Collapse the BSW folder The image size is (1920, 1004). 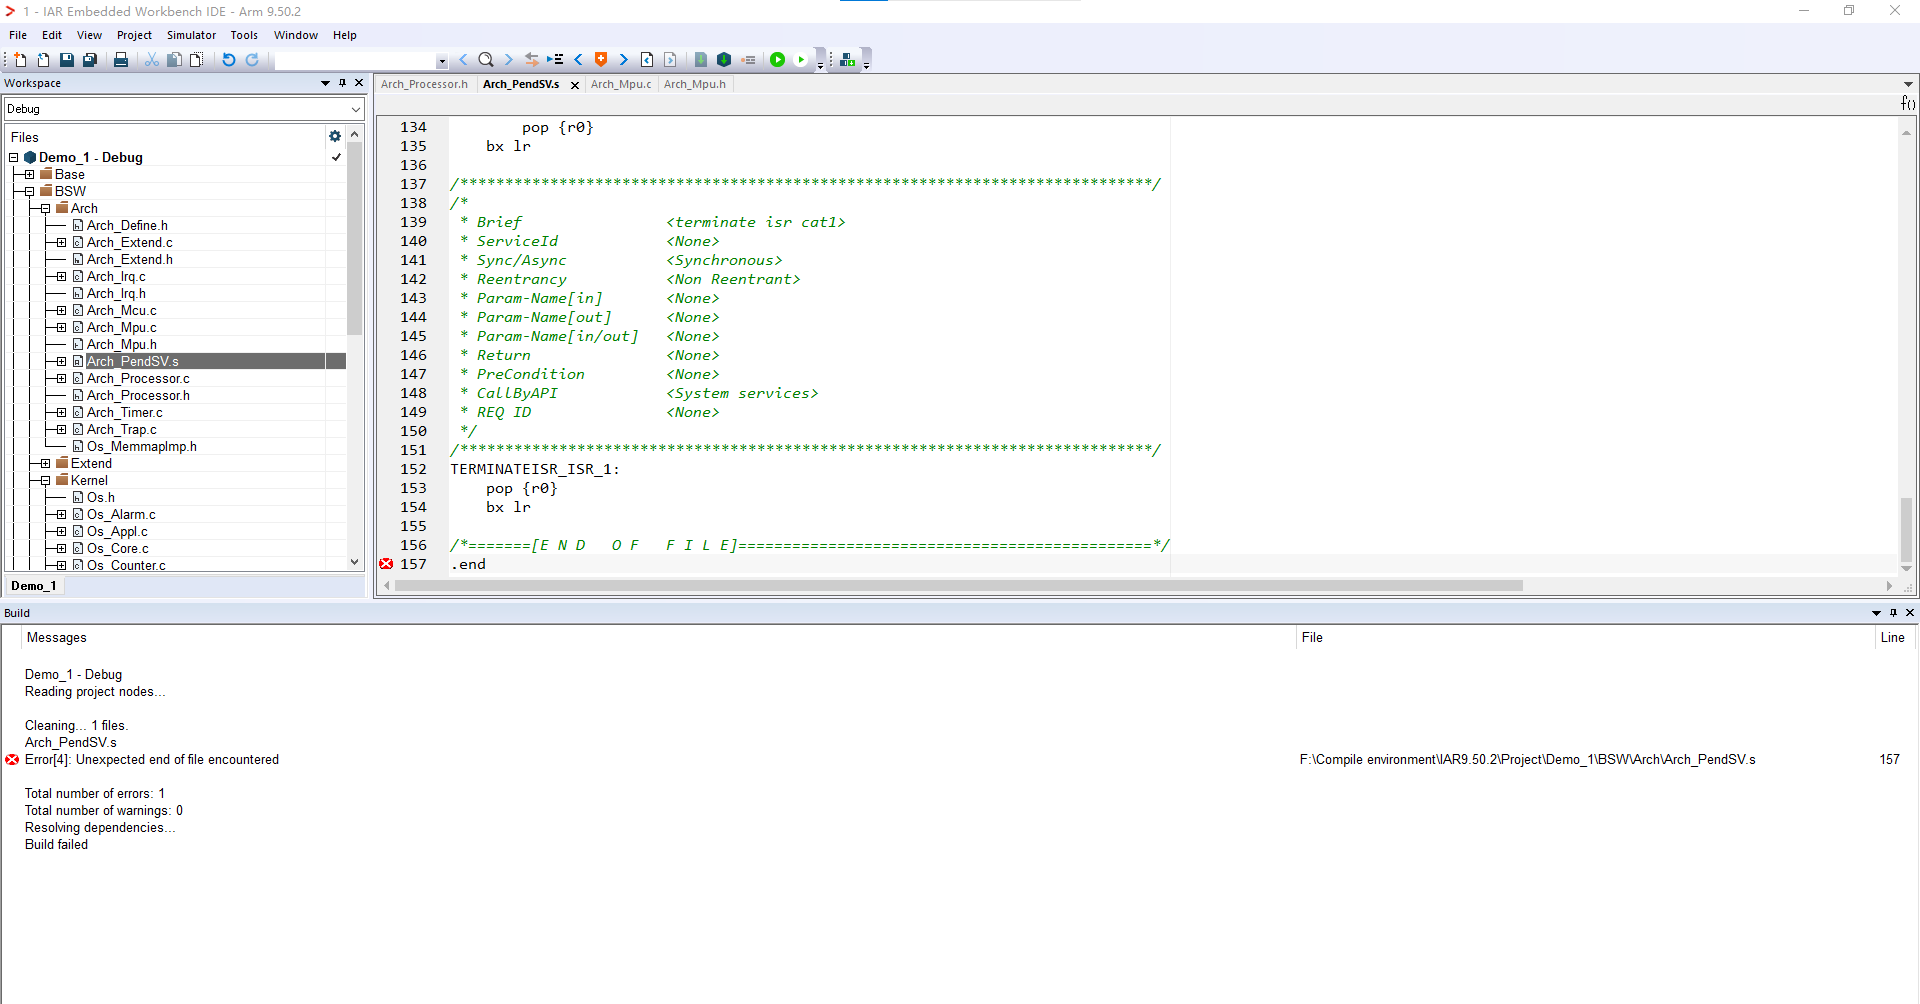[x=29, y=191]
